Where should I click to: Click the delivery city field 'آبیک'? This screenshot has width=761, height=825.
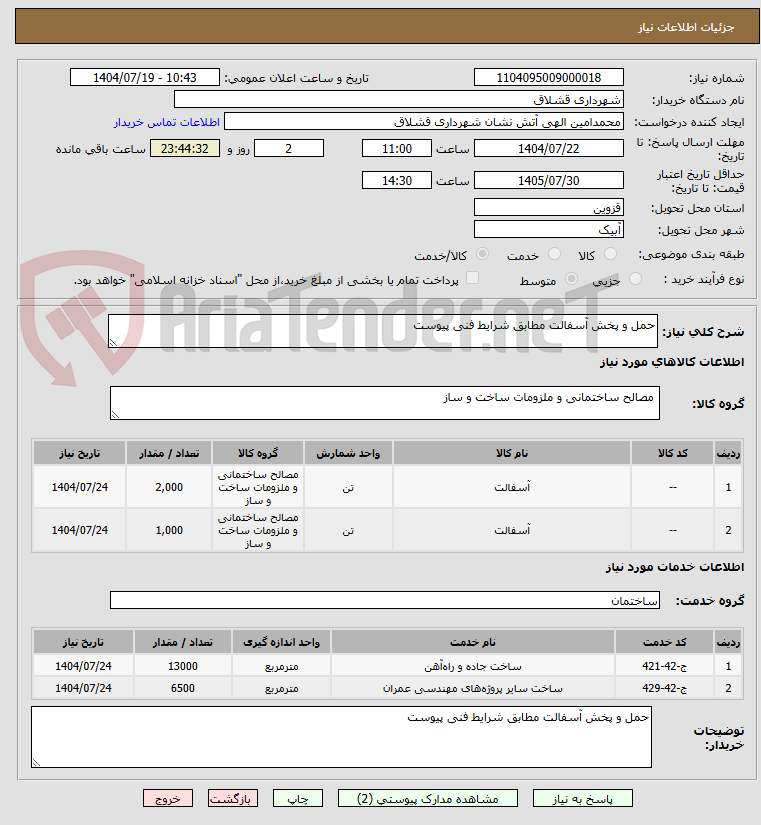coord(548,229)
